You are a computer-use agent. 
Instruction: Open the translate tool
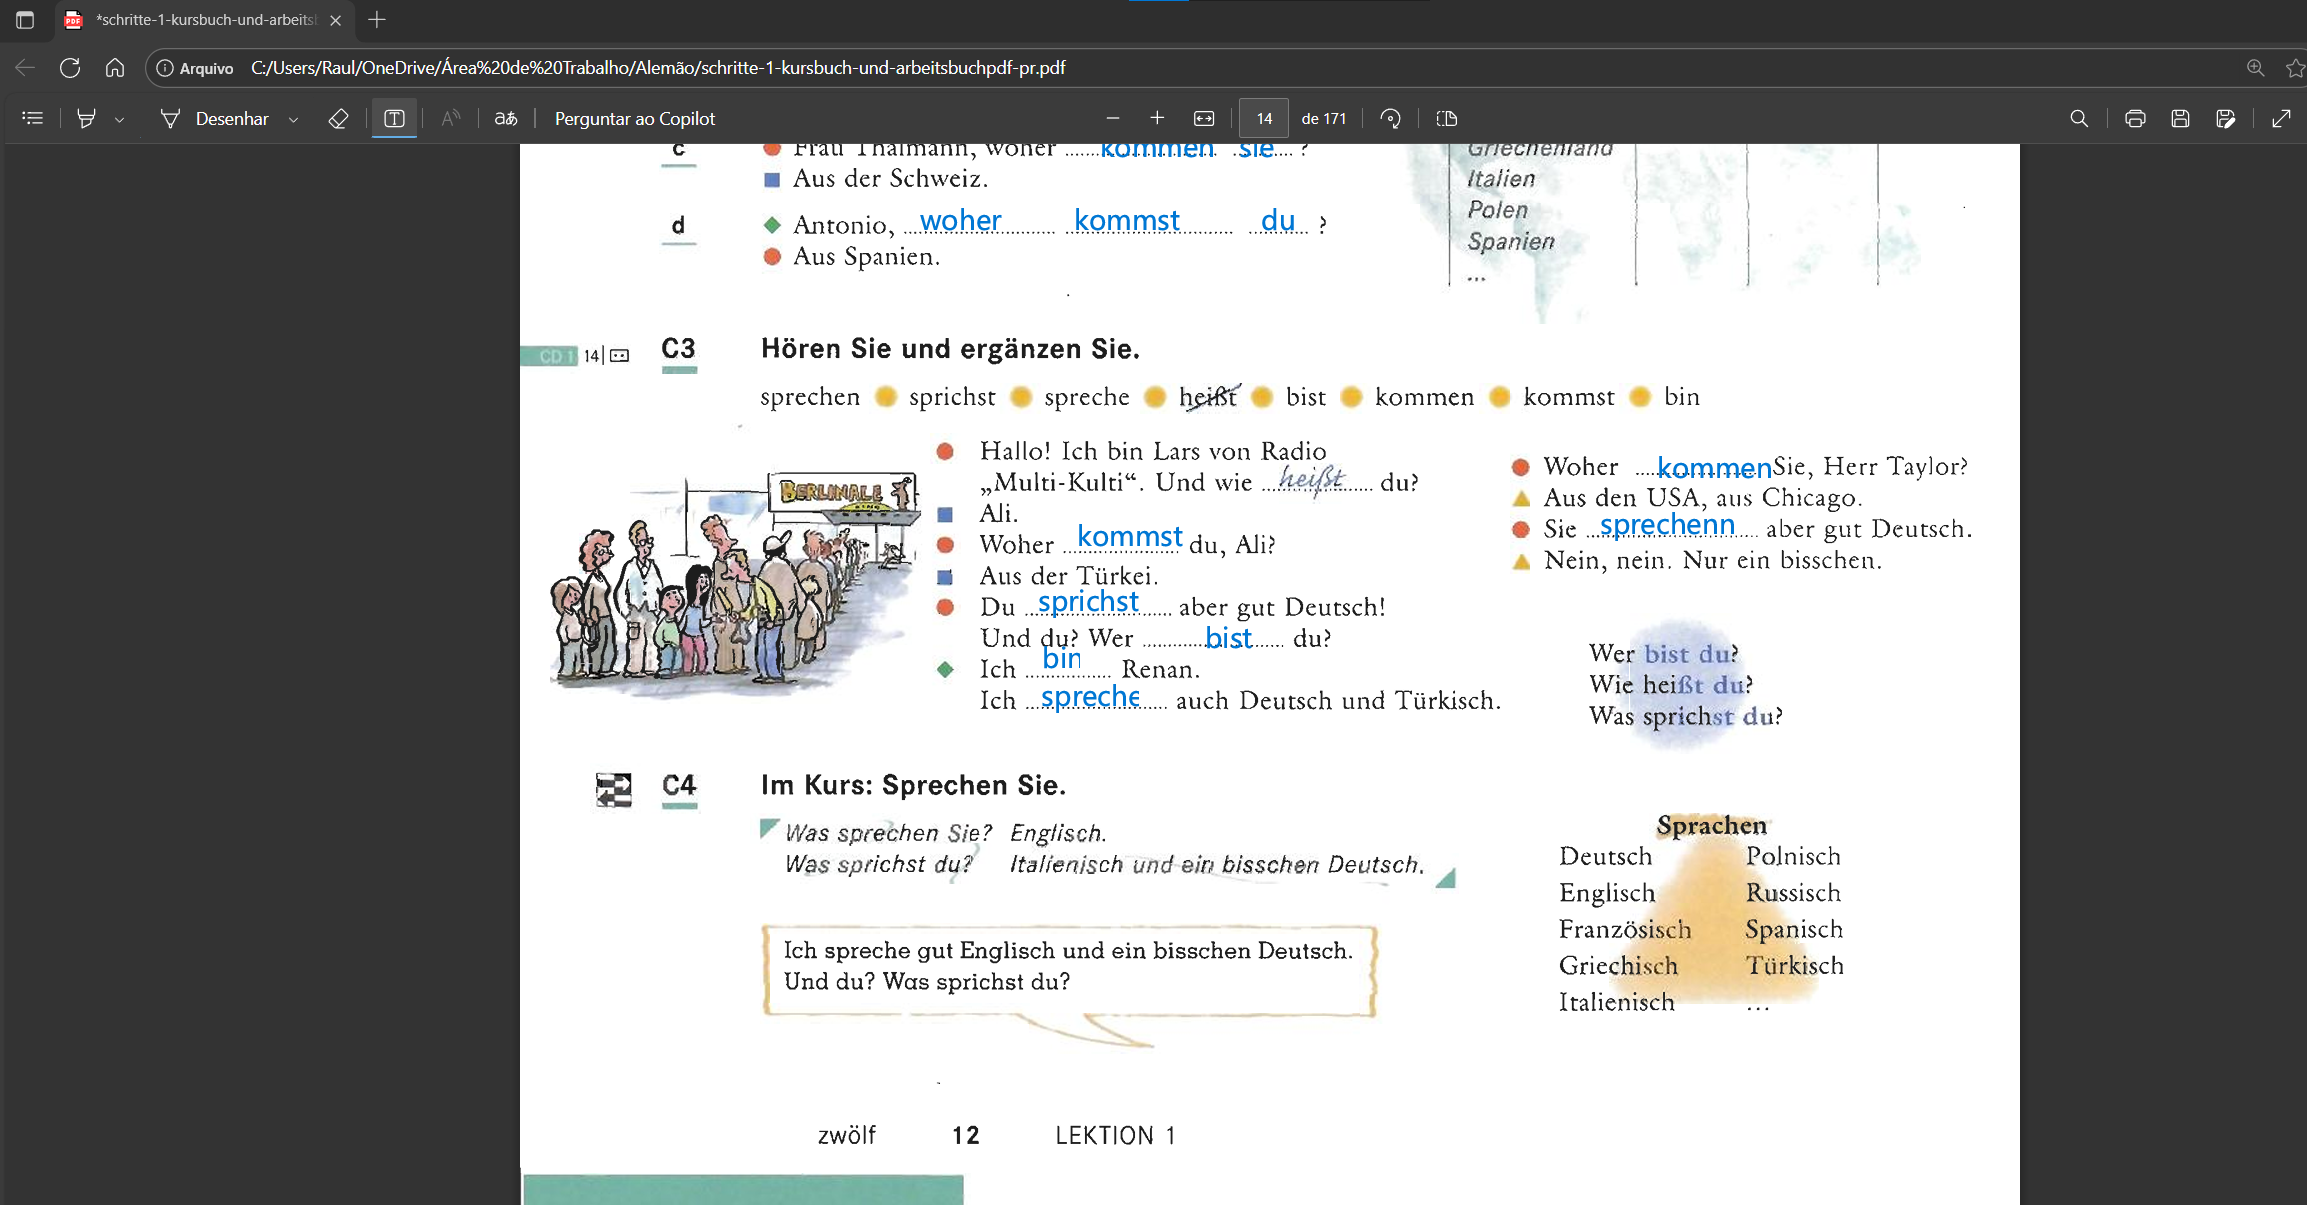pyautogui.click(x=506, y=118)
